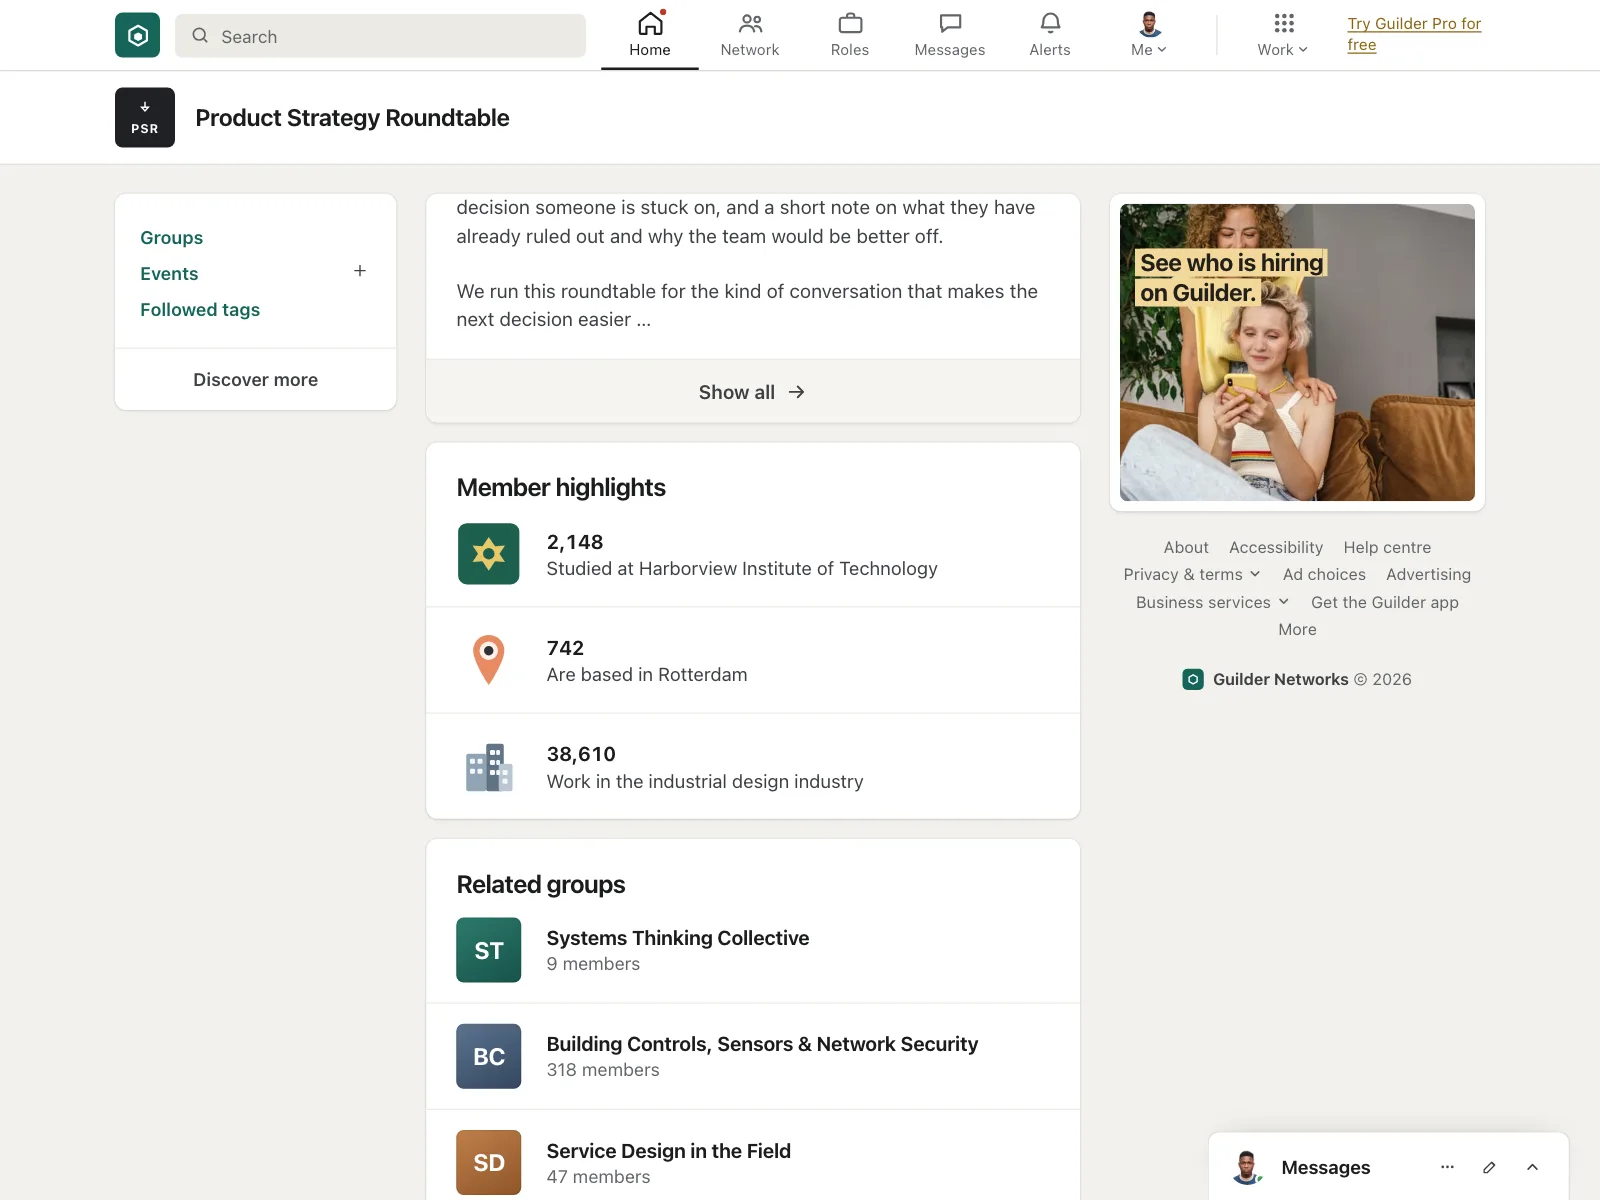The height and width of the screenshot is (1200, 1600).
Task: Expand the Messages panel chevron
Action: pyautogui.click(x=1532, y=1167)
